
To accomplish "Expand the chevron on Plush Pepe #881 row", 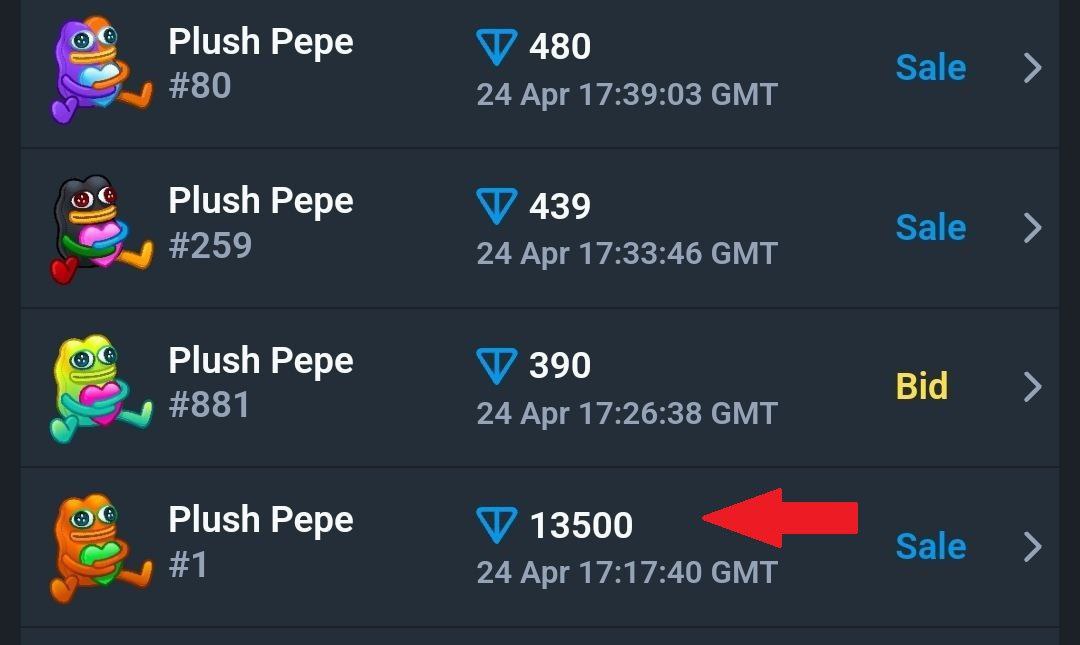I will pos(1032,387).
